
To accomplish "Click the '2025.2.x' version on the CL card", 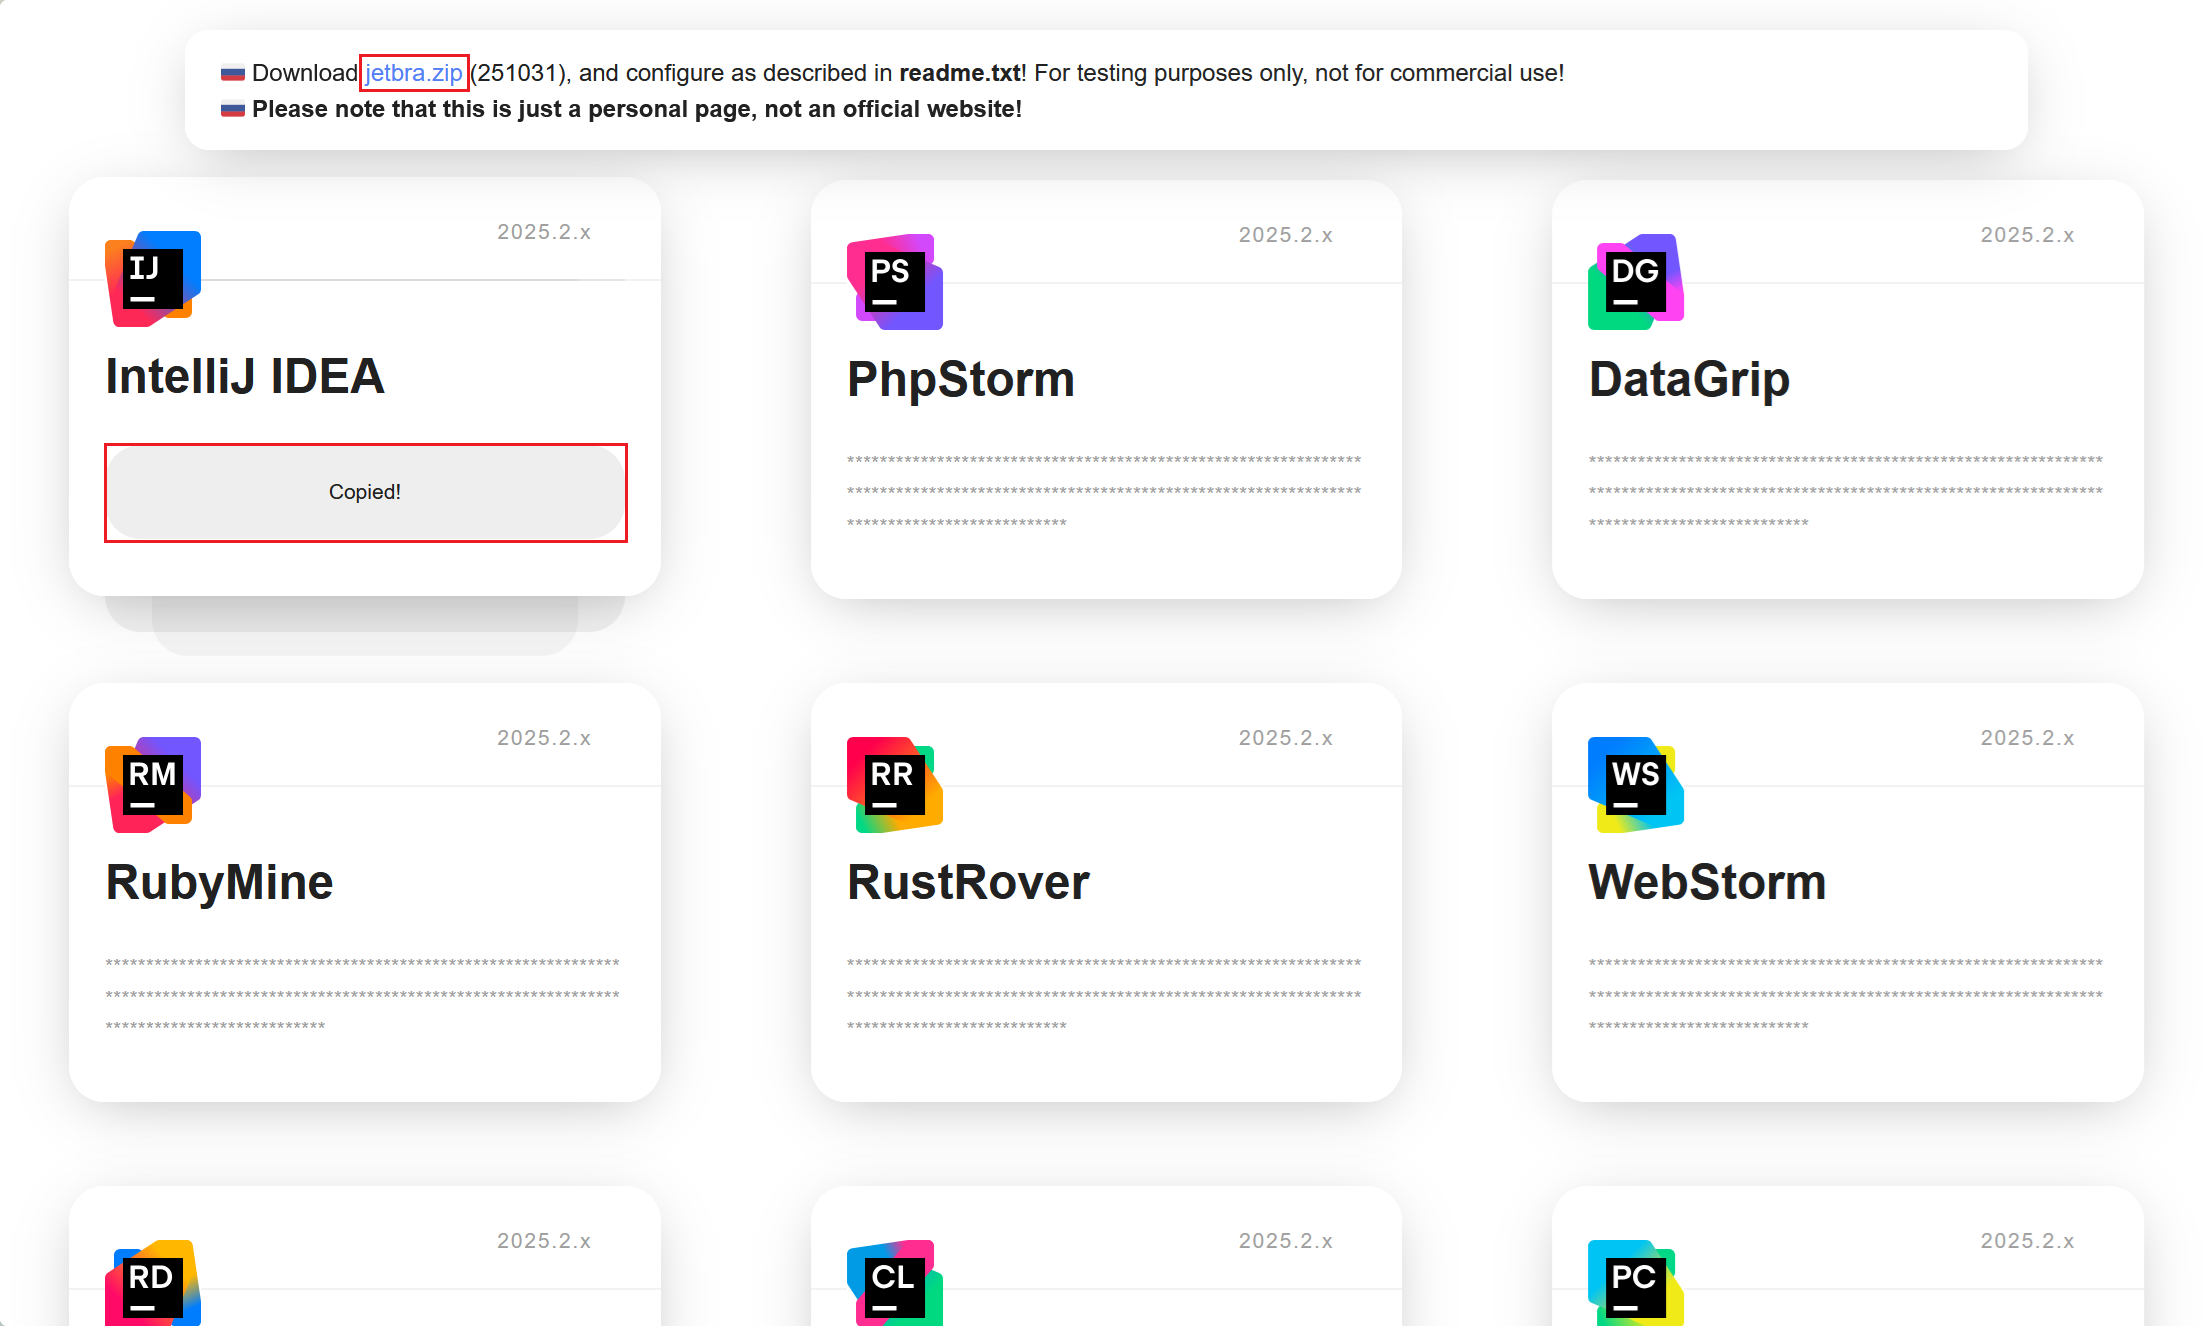I will [x=1286, y=1241].
